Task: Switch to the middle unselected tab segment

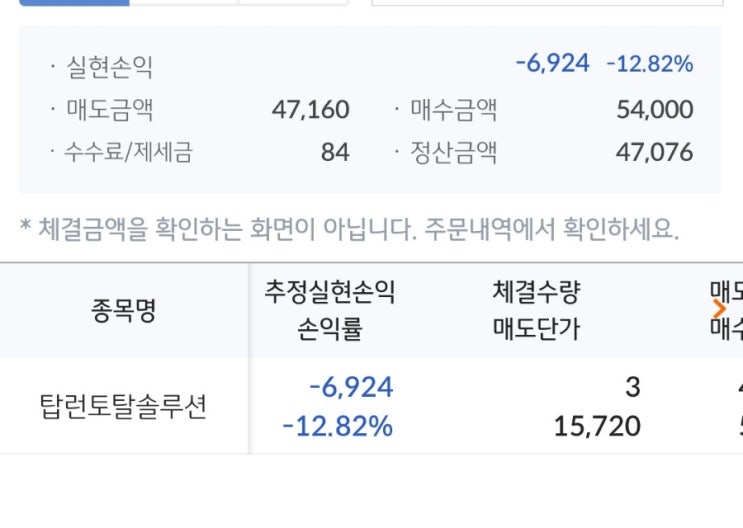Action: click(x=184, y=2)
